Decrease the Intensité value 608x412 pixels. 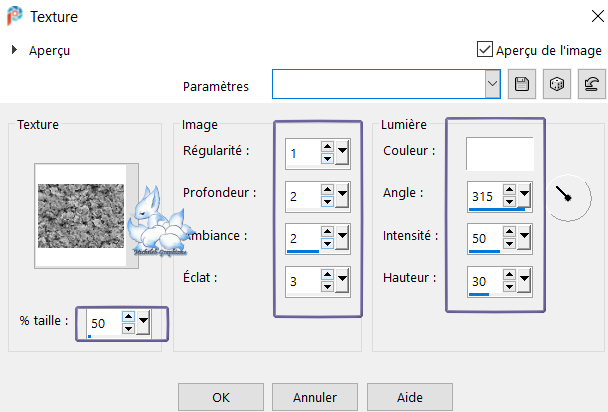coord(509,244)
